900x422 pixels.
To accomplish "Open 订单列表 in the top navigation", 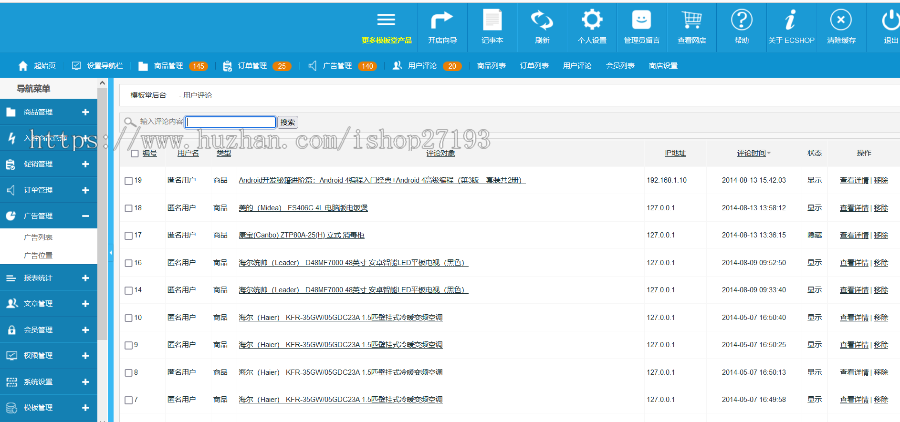I will [534, 66].
